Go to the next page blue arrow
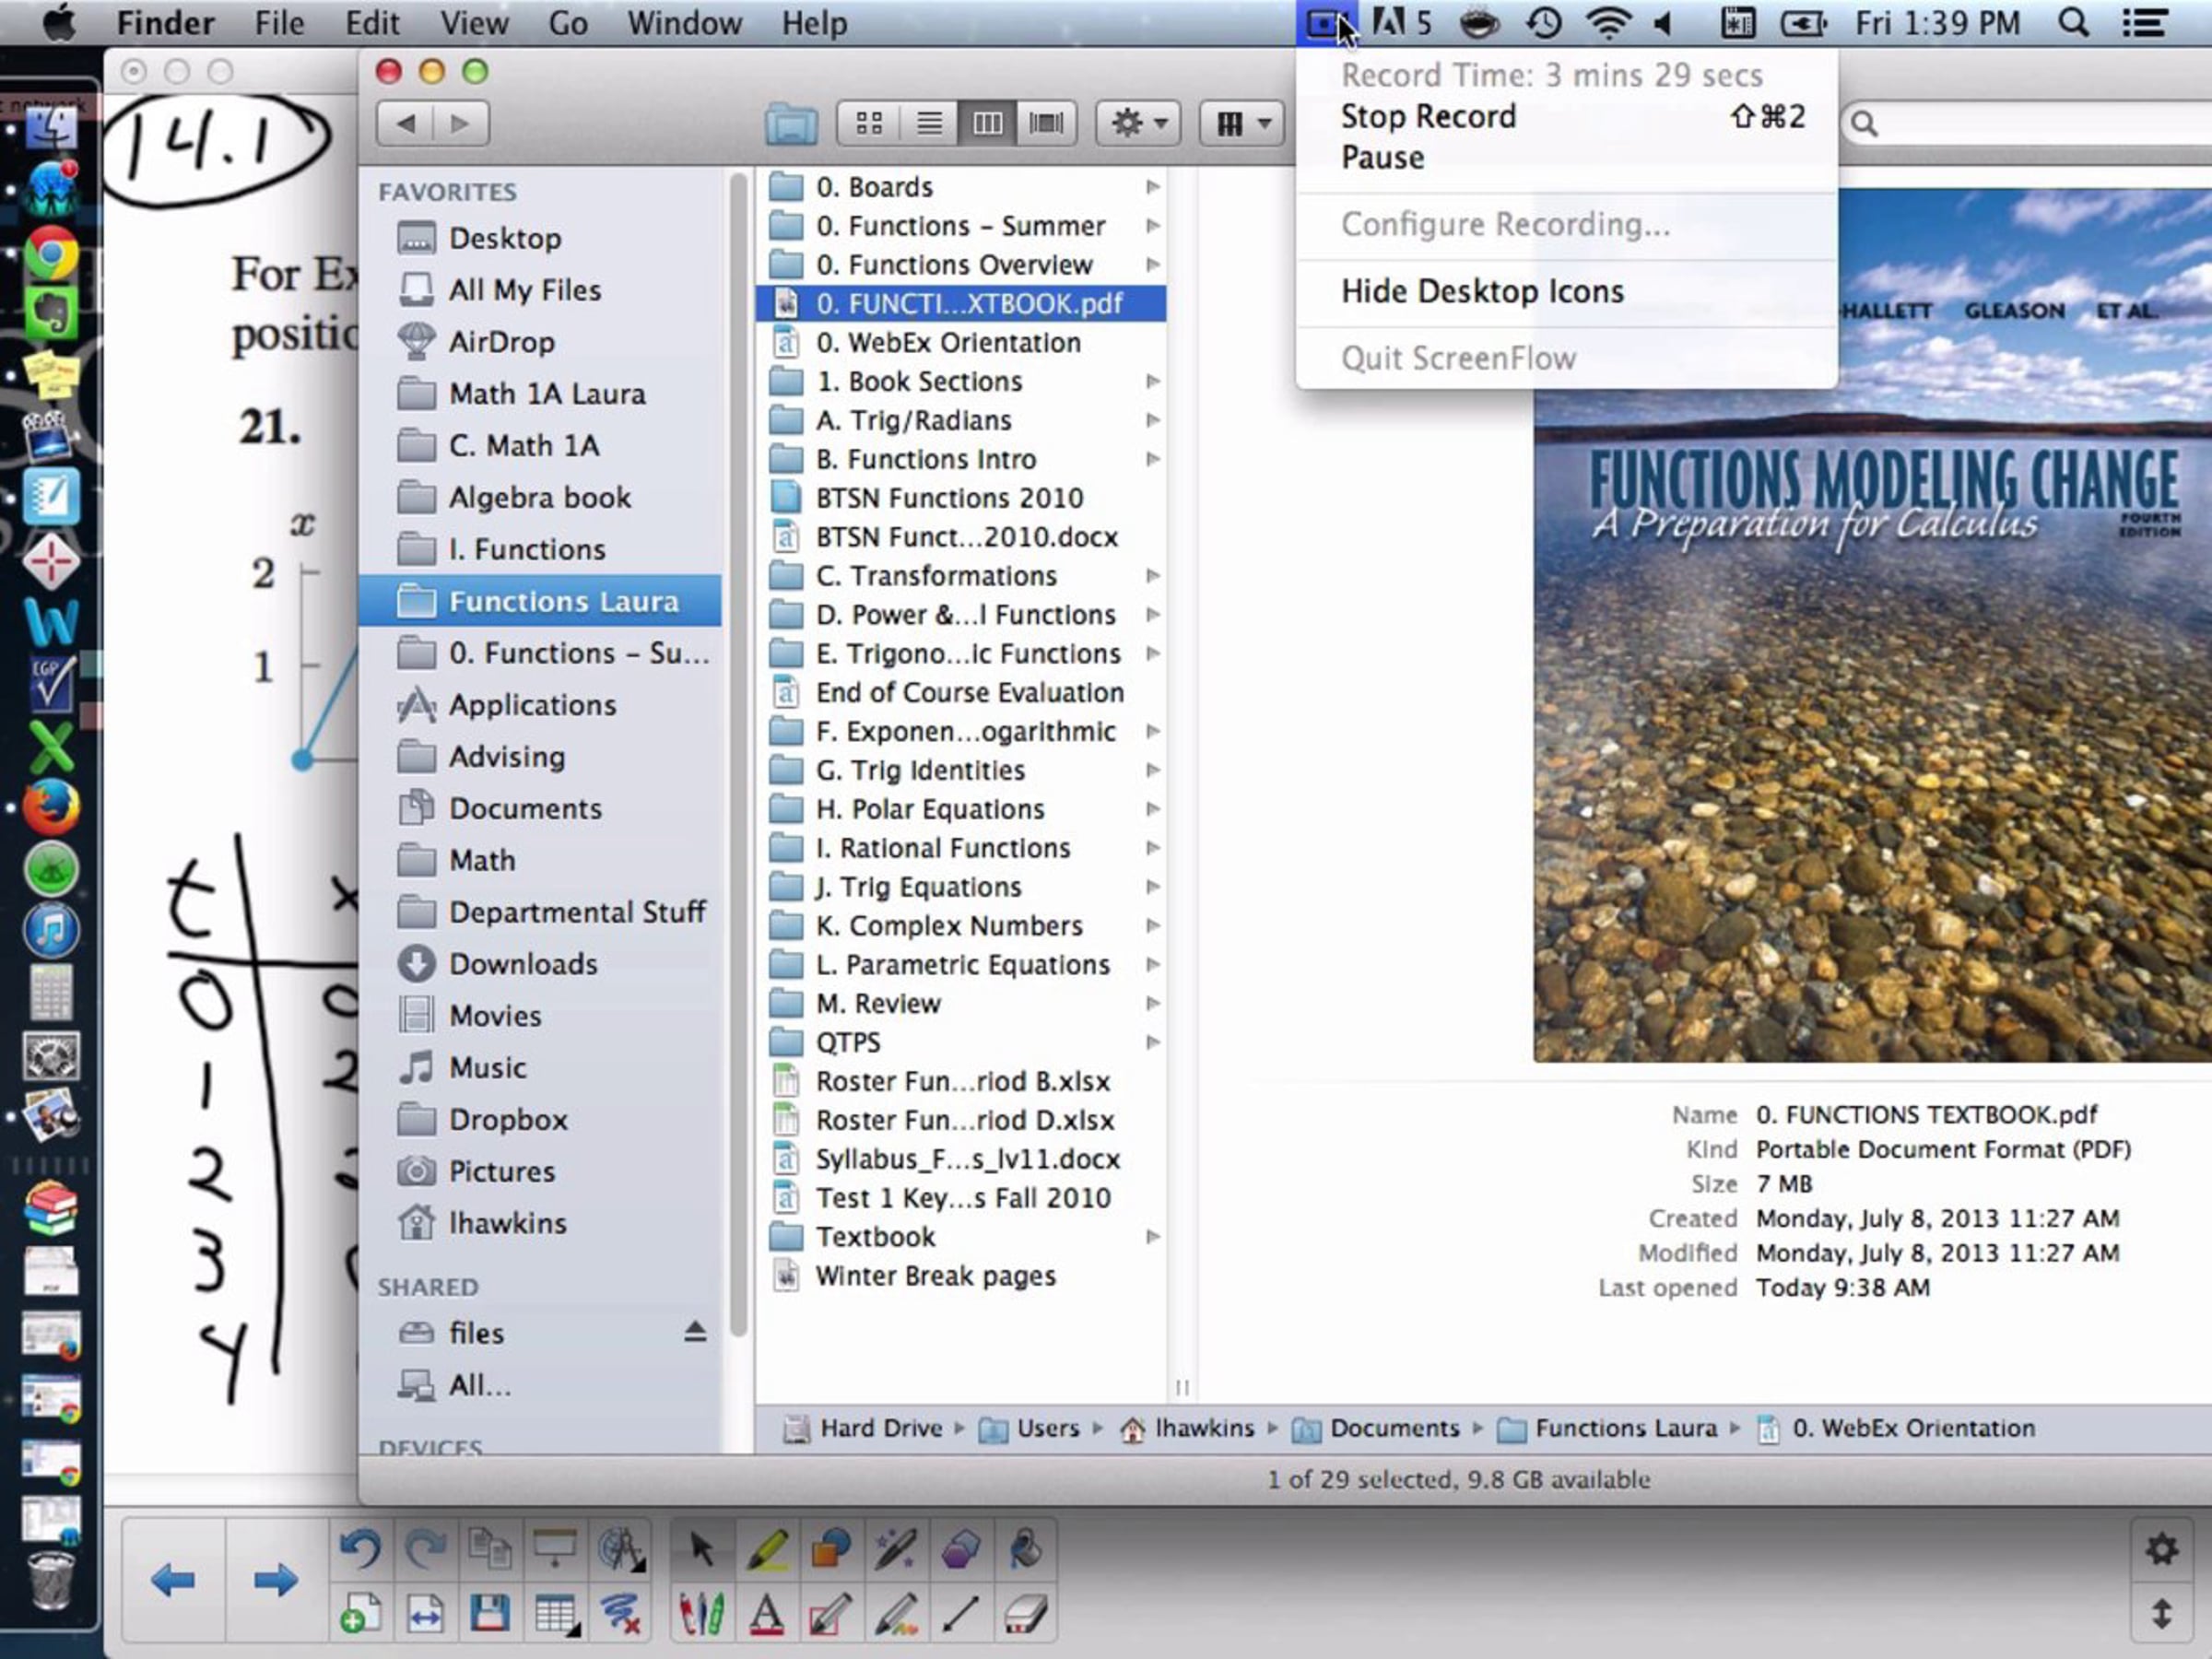This screenshot has height=1659, width=2212. pos(275,1581)
